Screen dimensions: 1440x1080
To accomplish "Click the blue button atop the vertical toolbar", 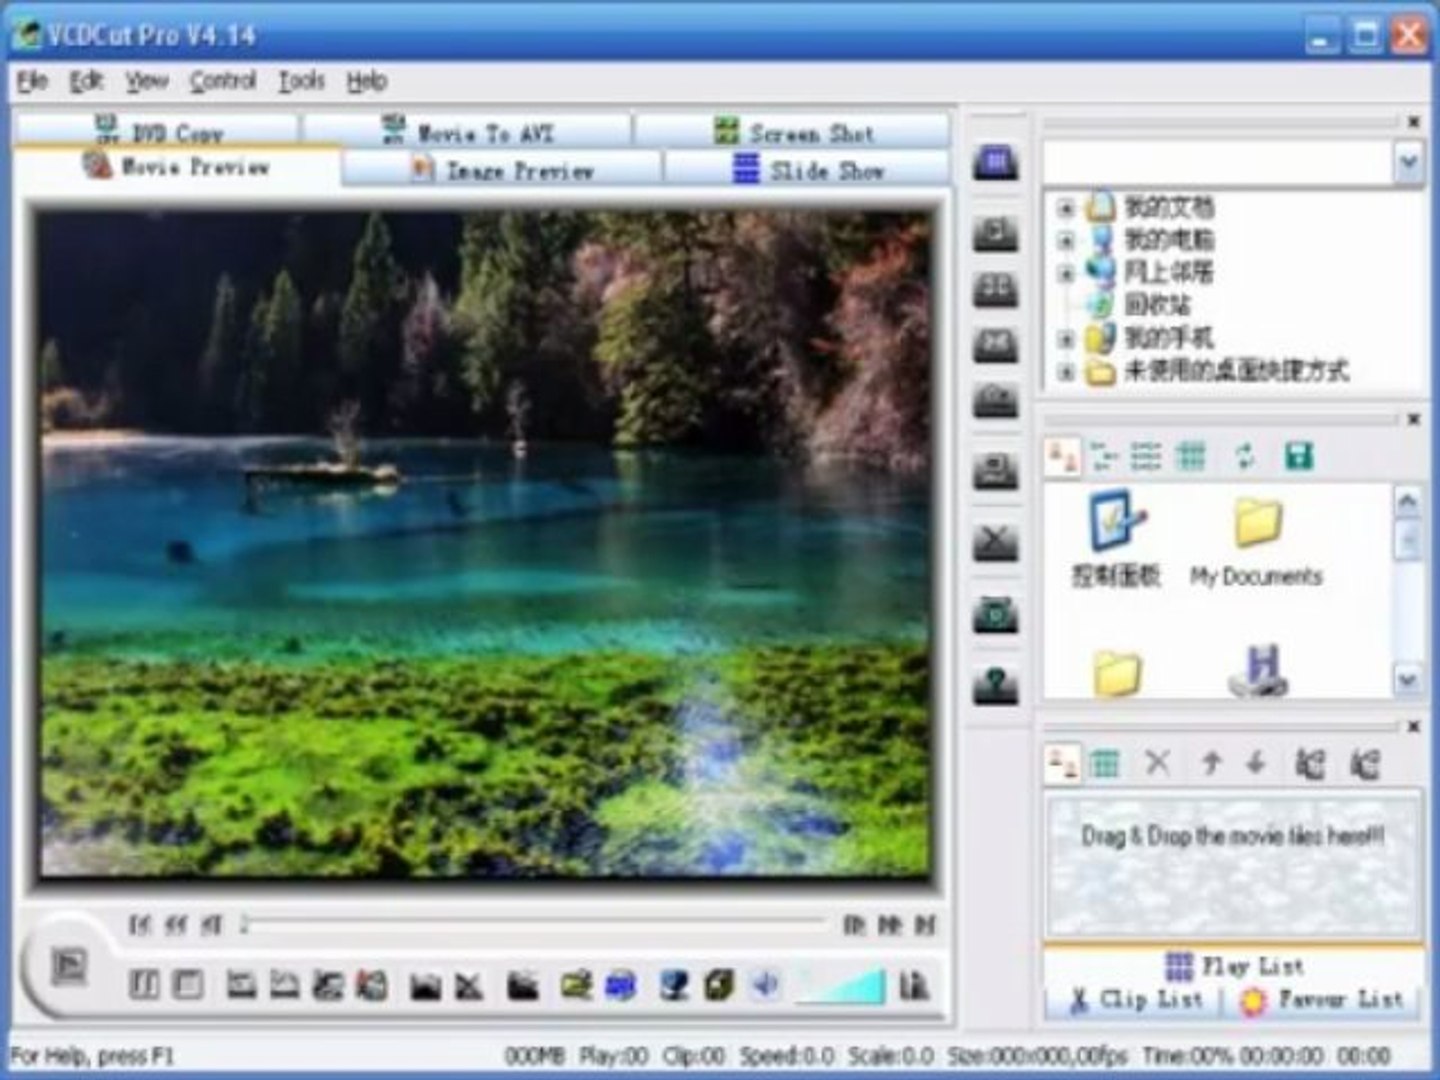I will pyautogui.click(x=996, y=162).
